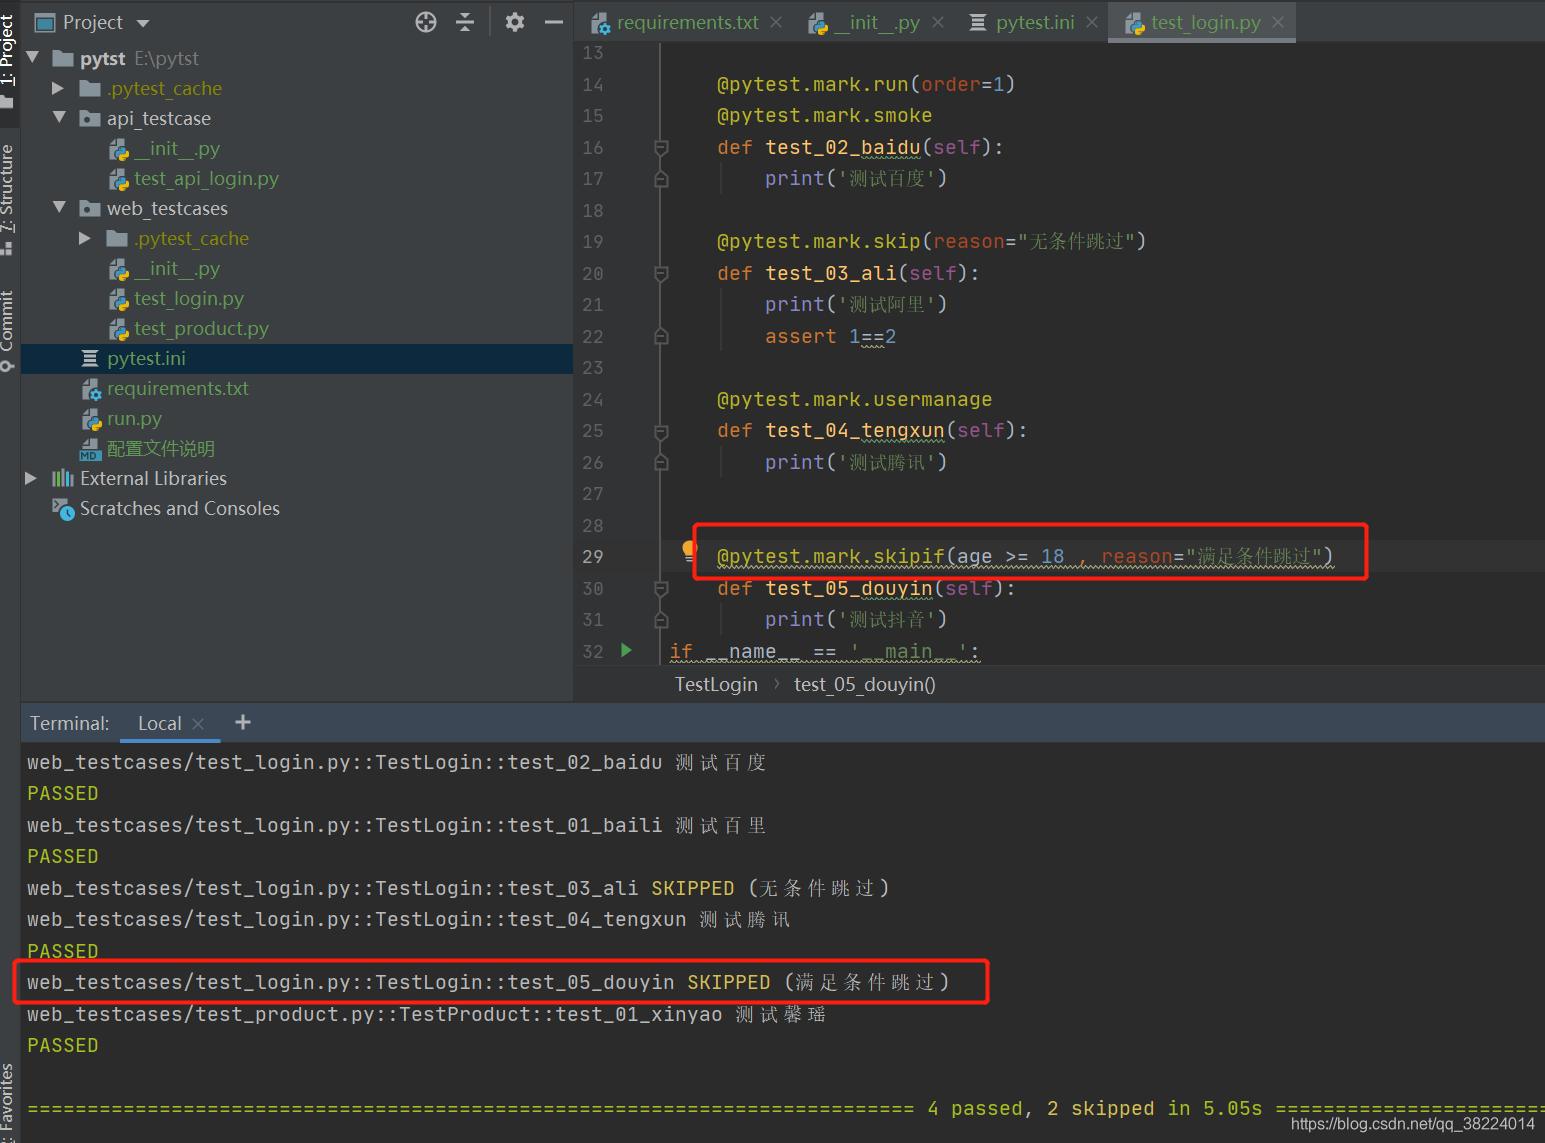This screenshot has width=1545, height=1143.
Task: Hide the Project panel with minus icon
Action: (553, 22)
